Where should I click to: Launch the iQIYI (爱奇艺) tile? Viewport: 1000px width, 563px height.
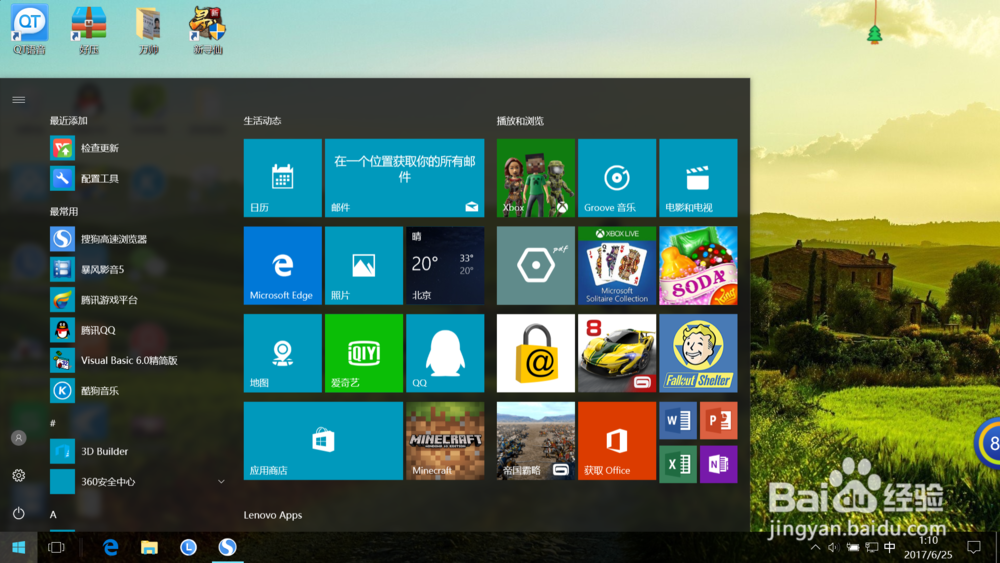pyautogui.click(x=364, y=353)
